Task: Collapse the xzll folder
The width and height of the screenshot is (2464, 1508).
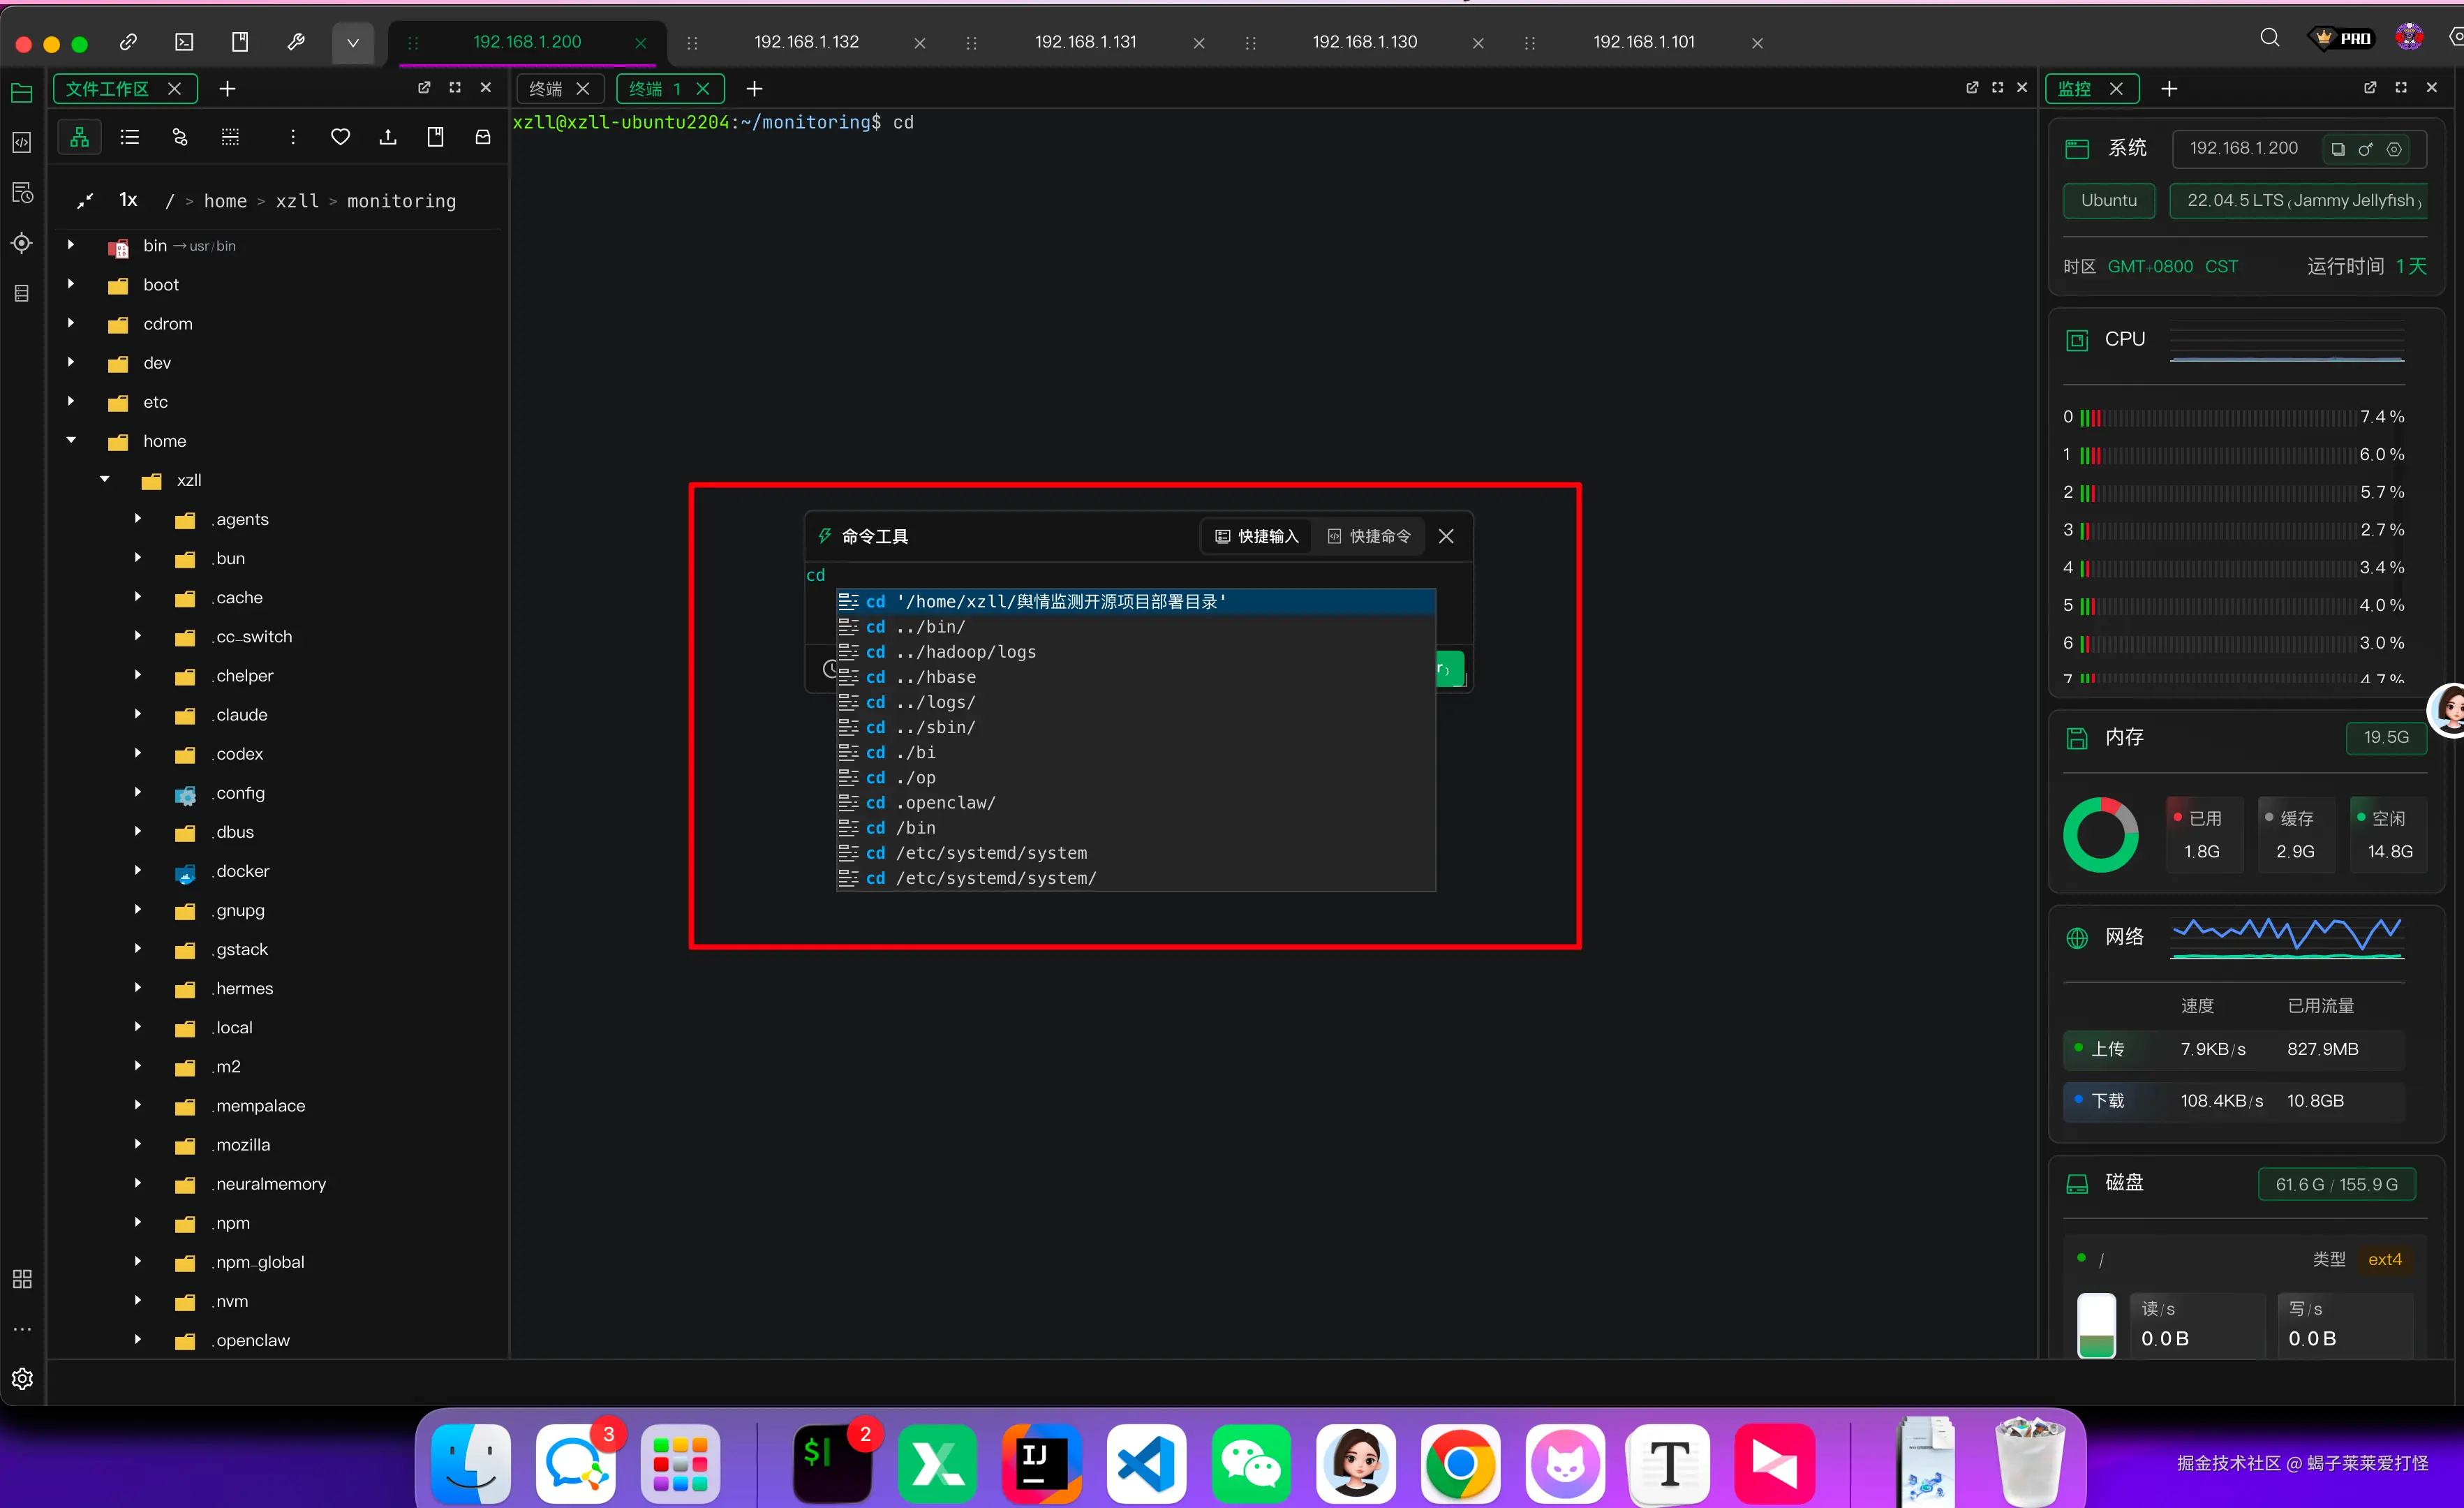Action: pos(104,479)
